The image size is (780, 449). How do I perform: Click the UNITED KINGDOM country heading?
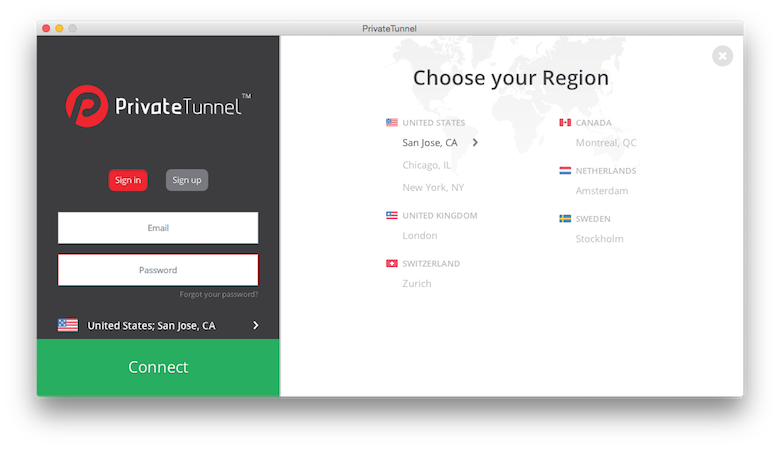(440, 216)
